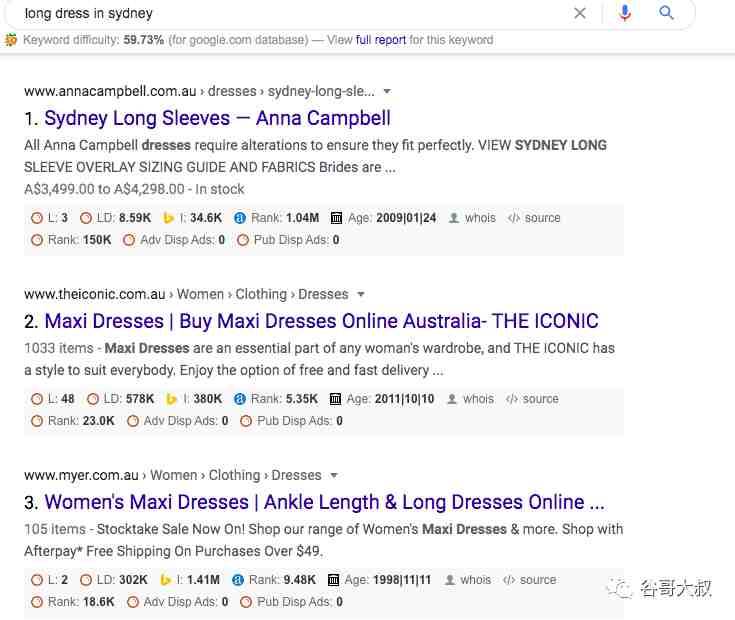Clear the search query with the X icon
This screenshot has height=620, width=735.
point(580,13)
